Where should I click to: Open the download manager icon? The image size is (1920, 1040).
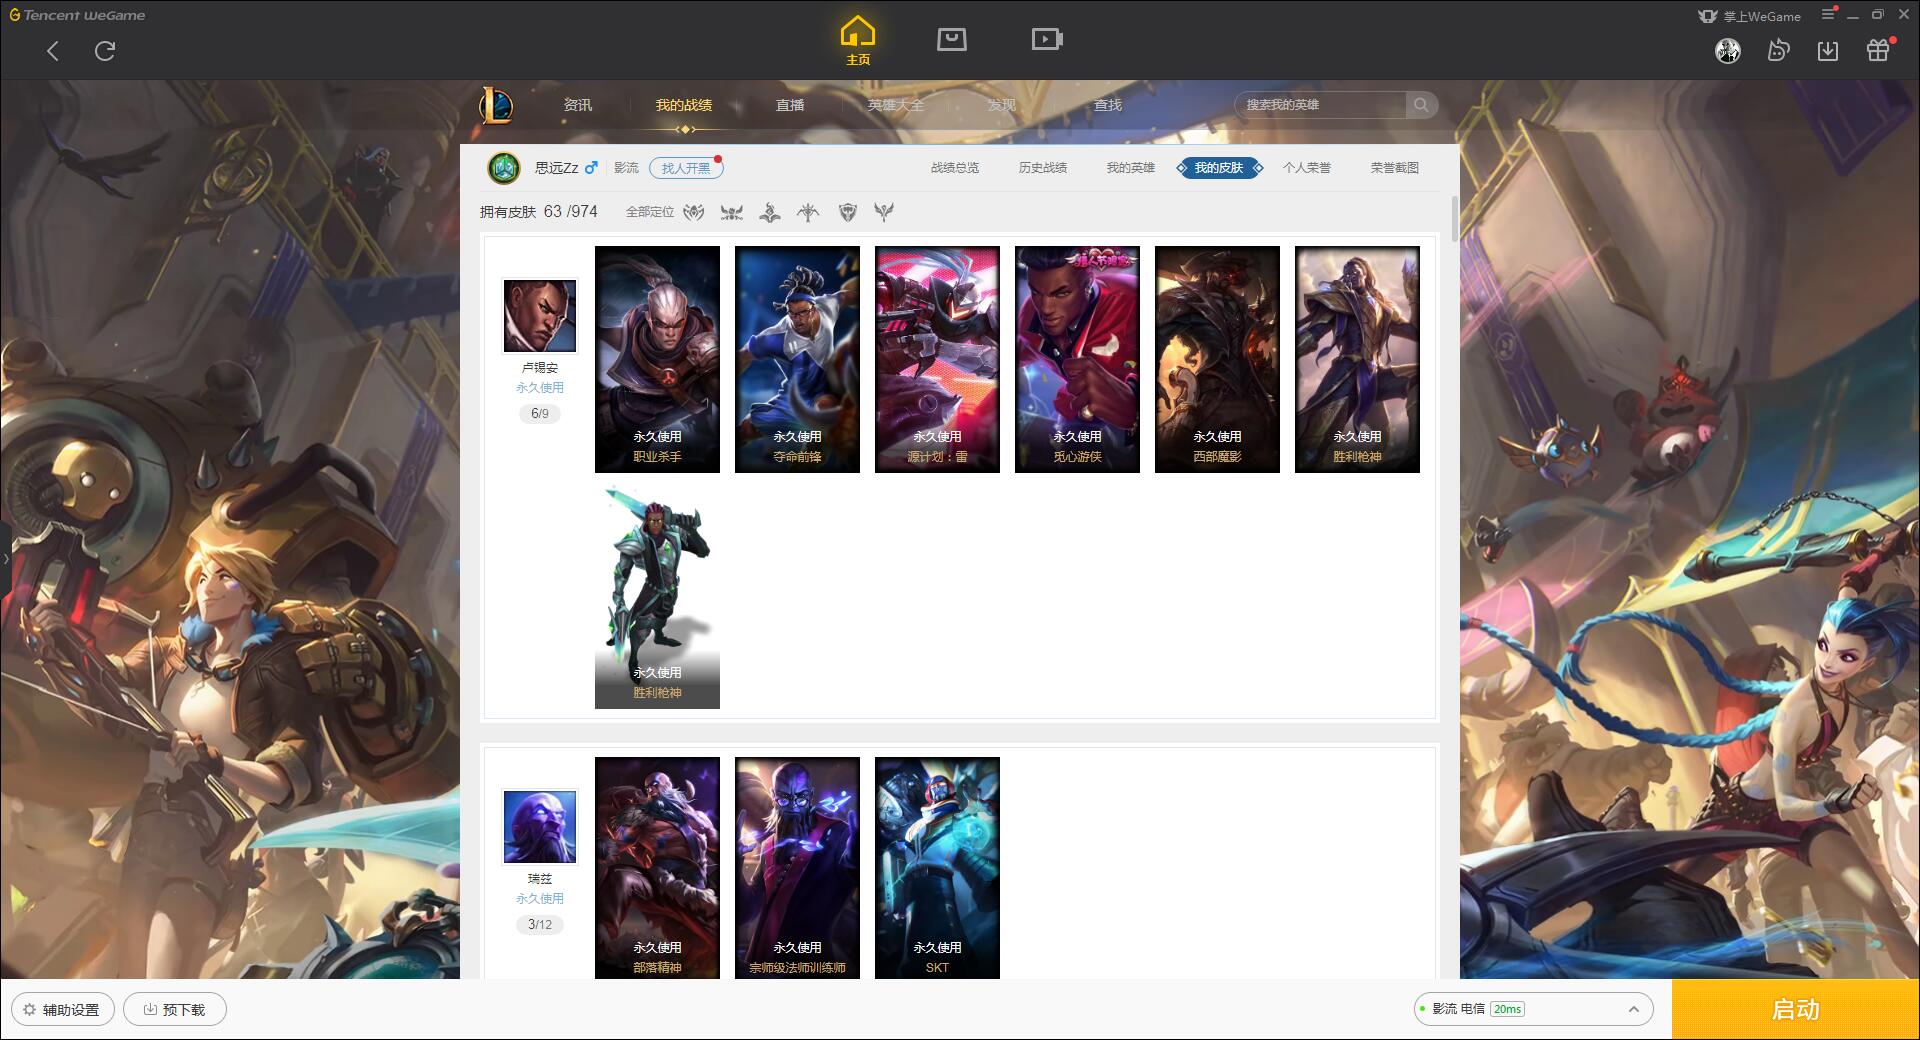(1828, 50)
